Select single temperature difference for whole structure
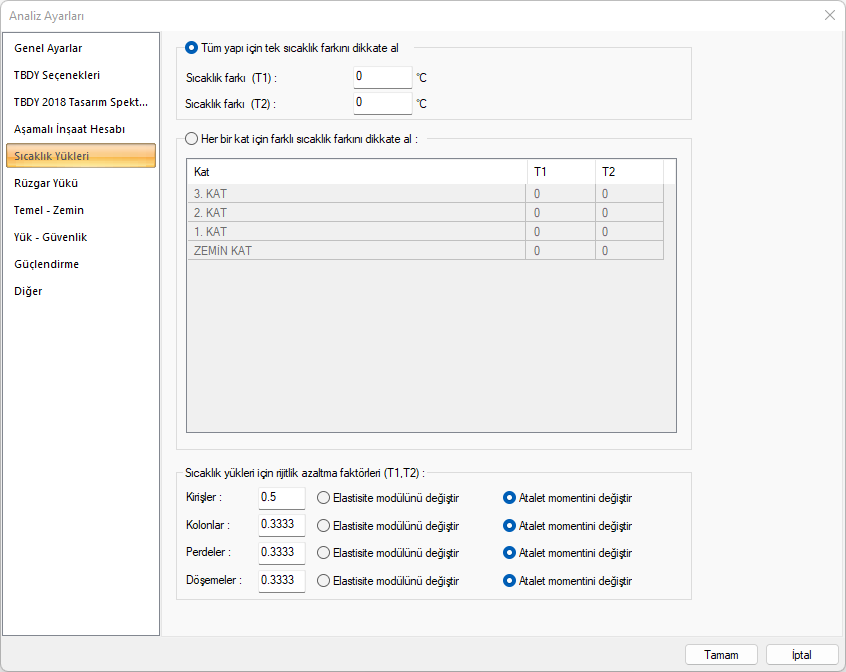Viewport: 846px width, 672px height. point(192,47)
